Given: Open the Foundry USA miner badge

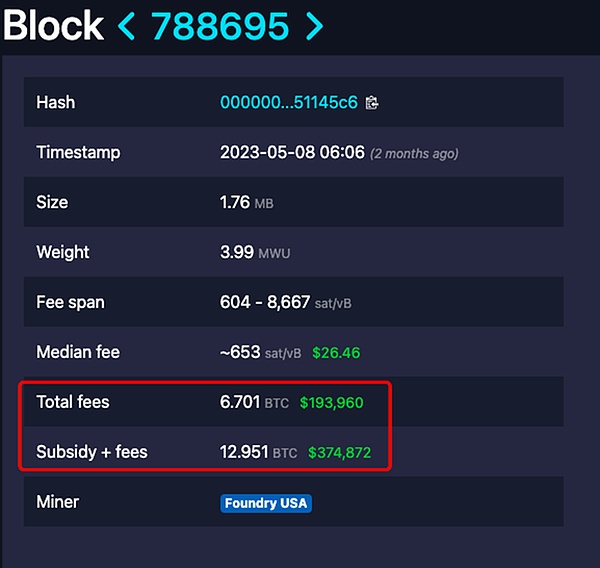Looking at the screenshot, I should click(x=266, y=503).
